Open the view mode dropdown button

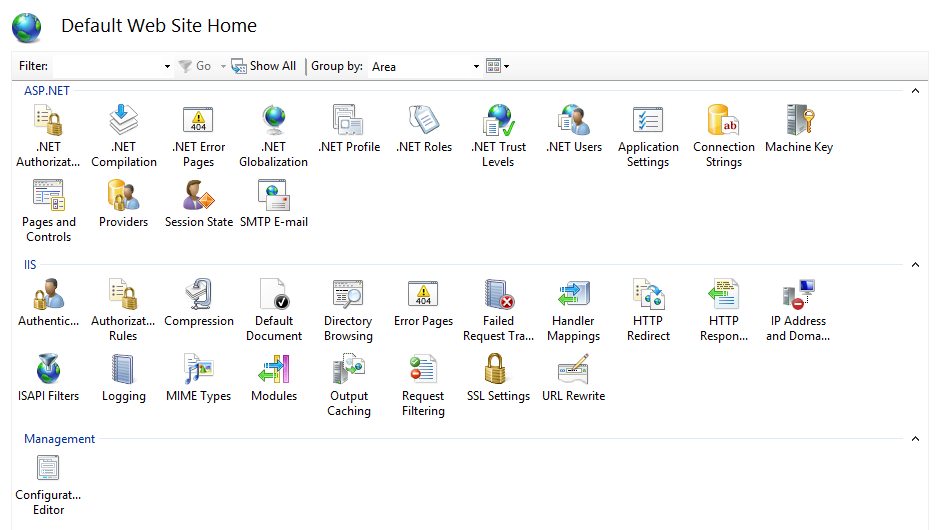click(x=498, y=66)
